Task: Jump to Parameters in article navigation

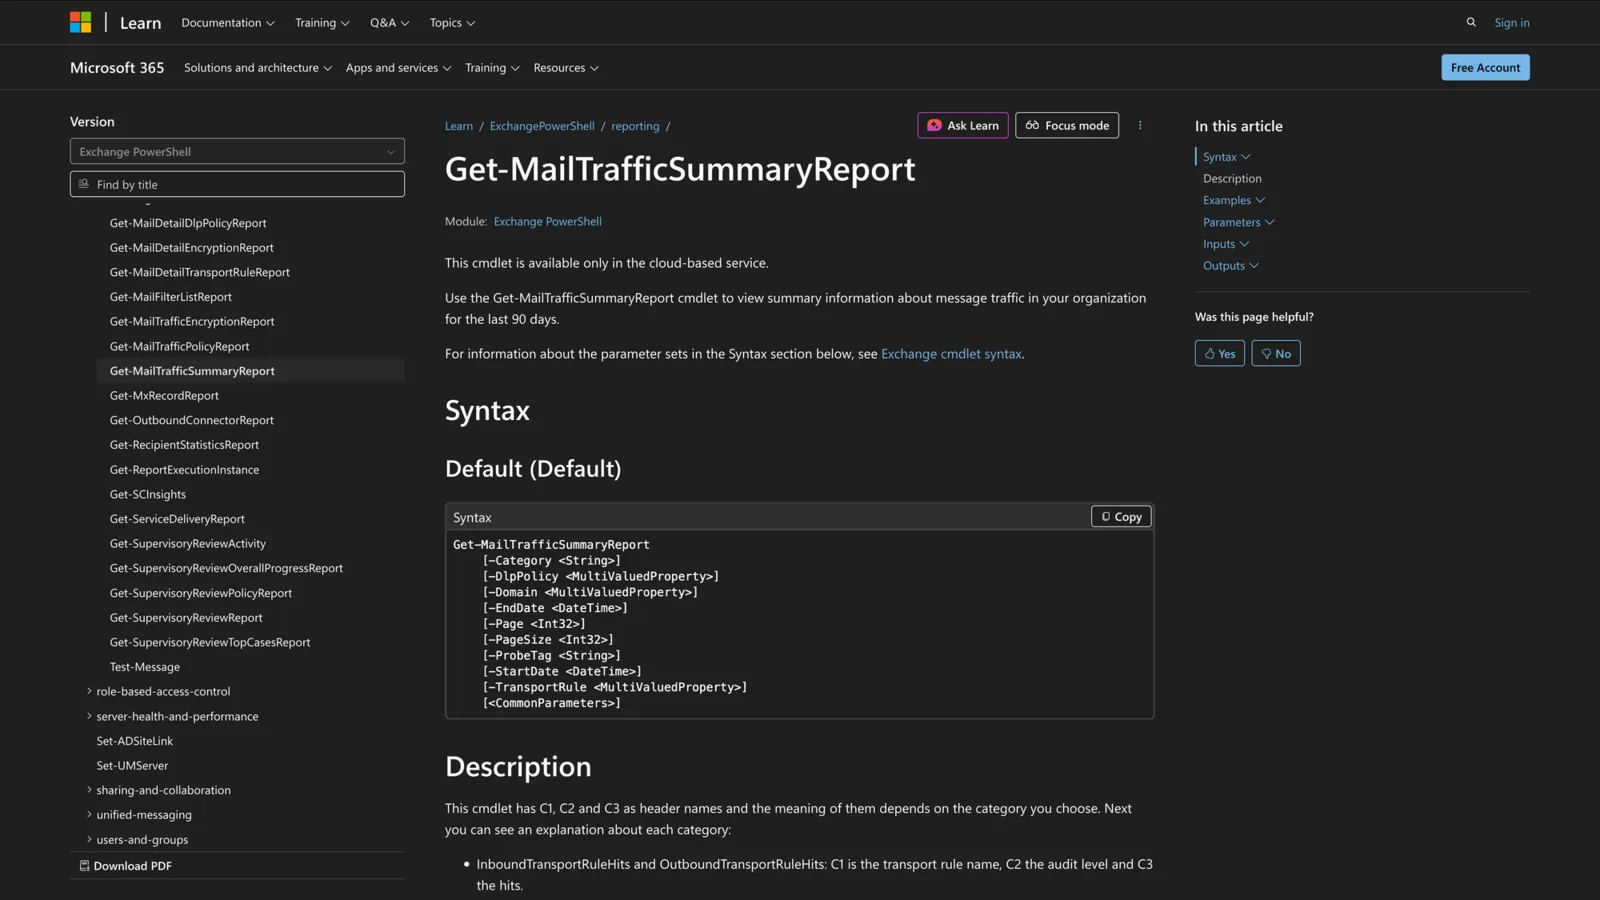Action: [x=1238, y=222]
